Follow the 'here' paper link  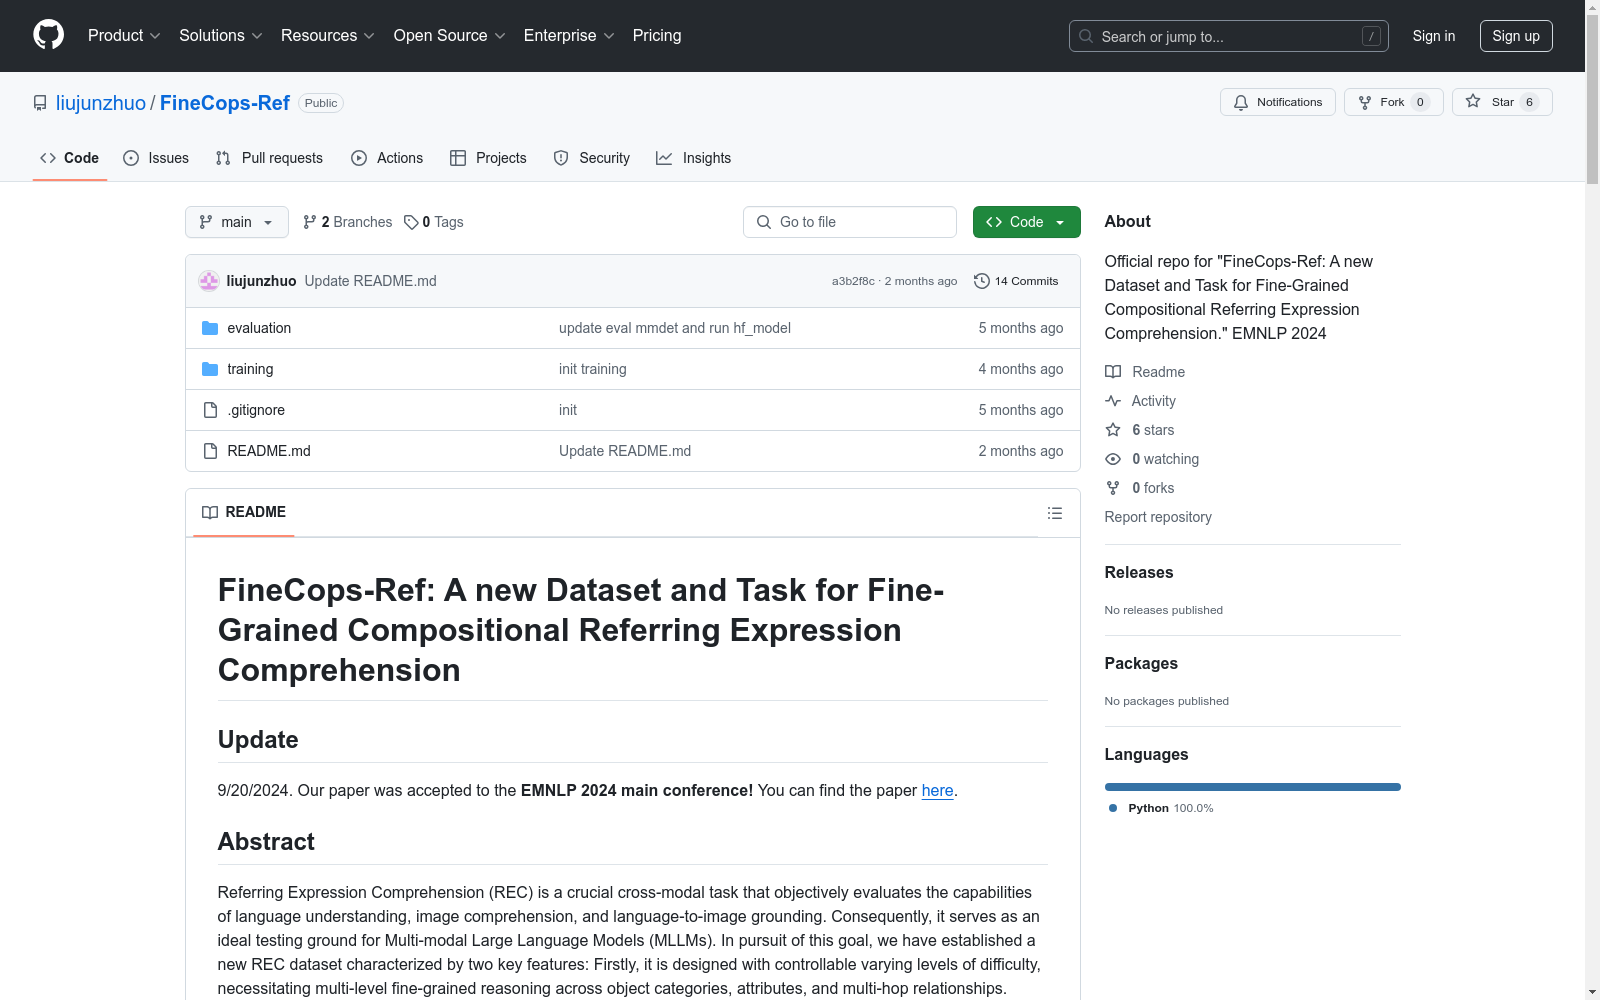click(937, 790)
